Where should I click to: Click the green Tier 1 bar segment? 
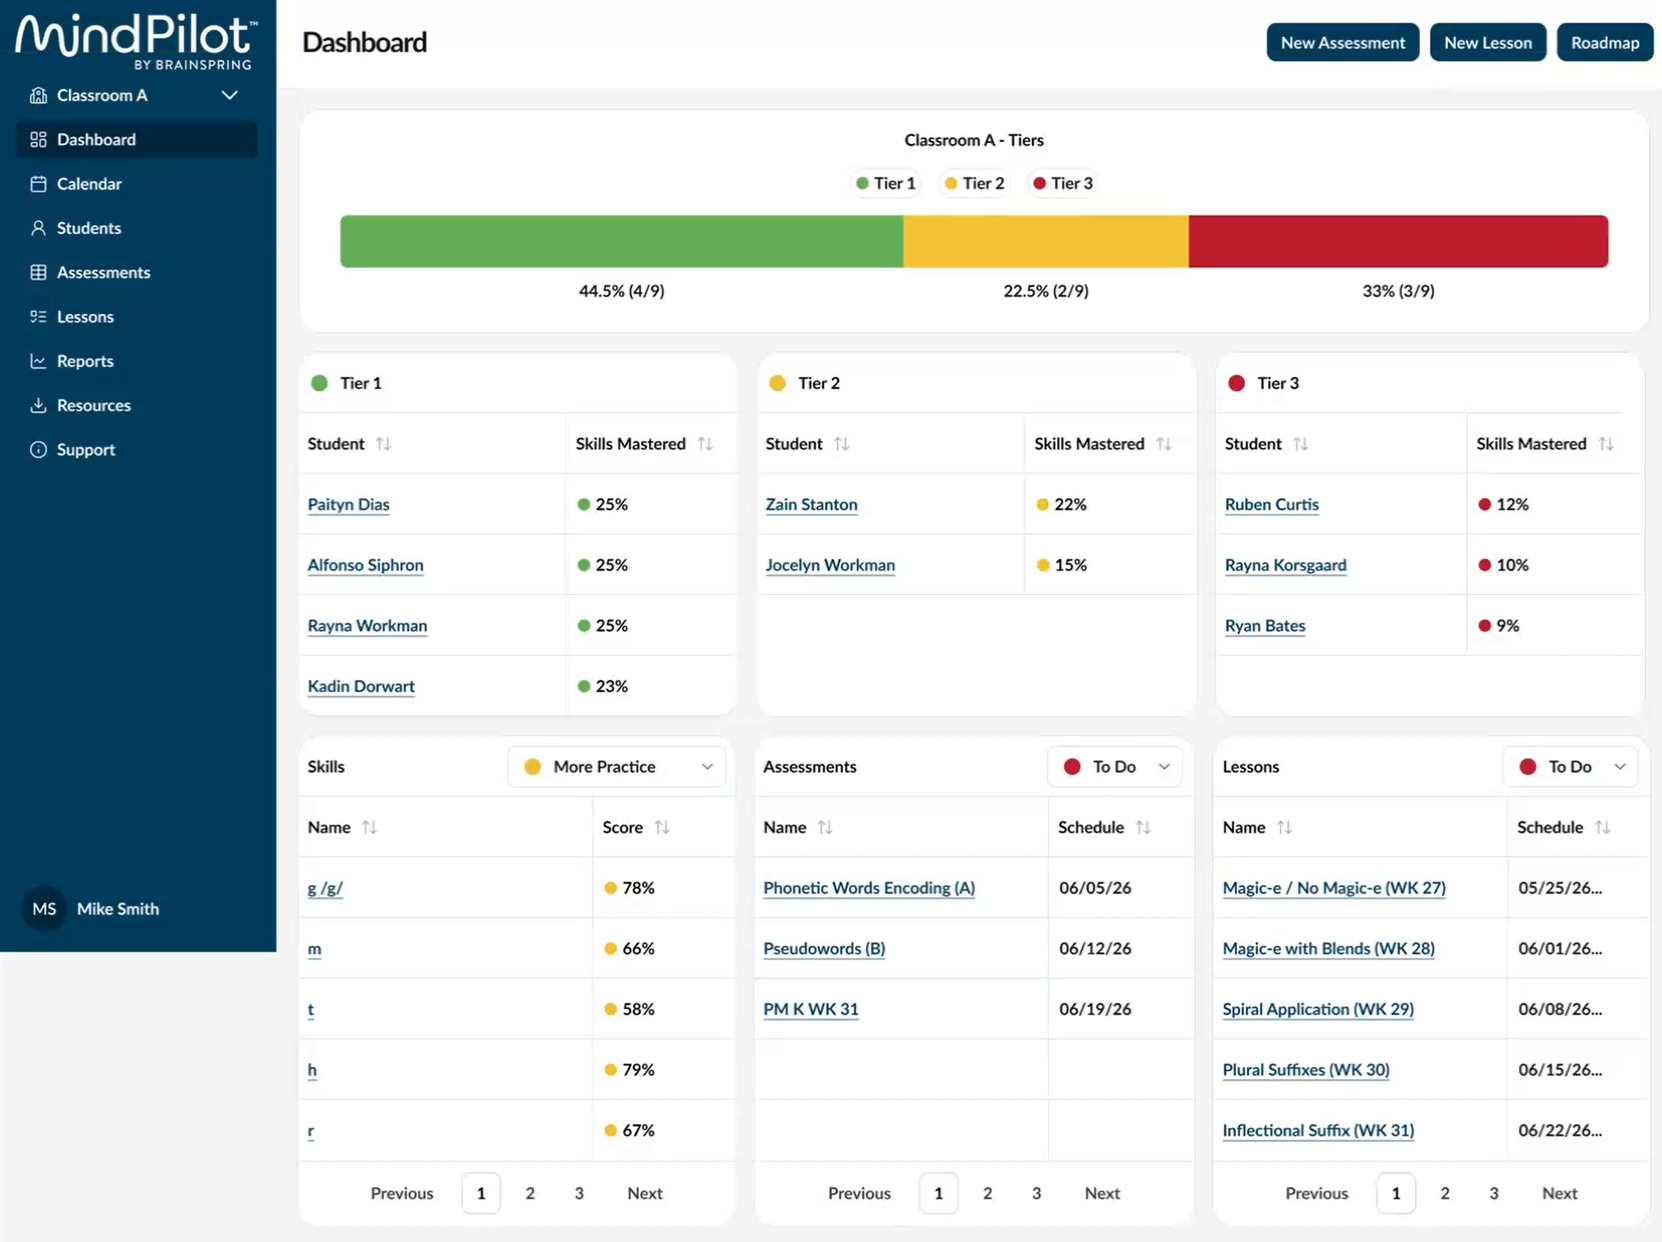621,241
